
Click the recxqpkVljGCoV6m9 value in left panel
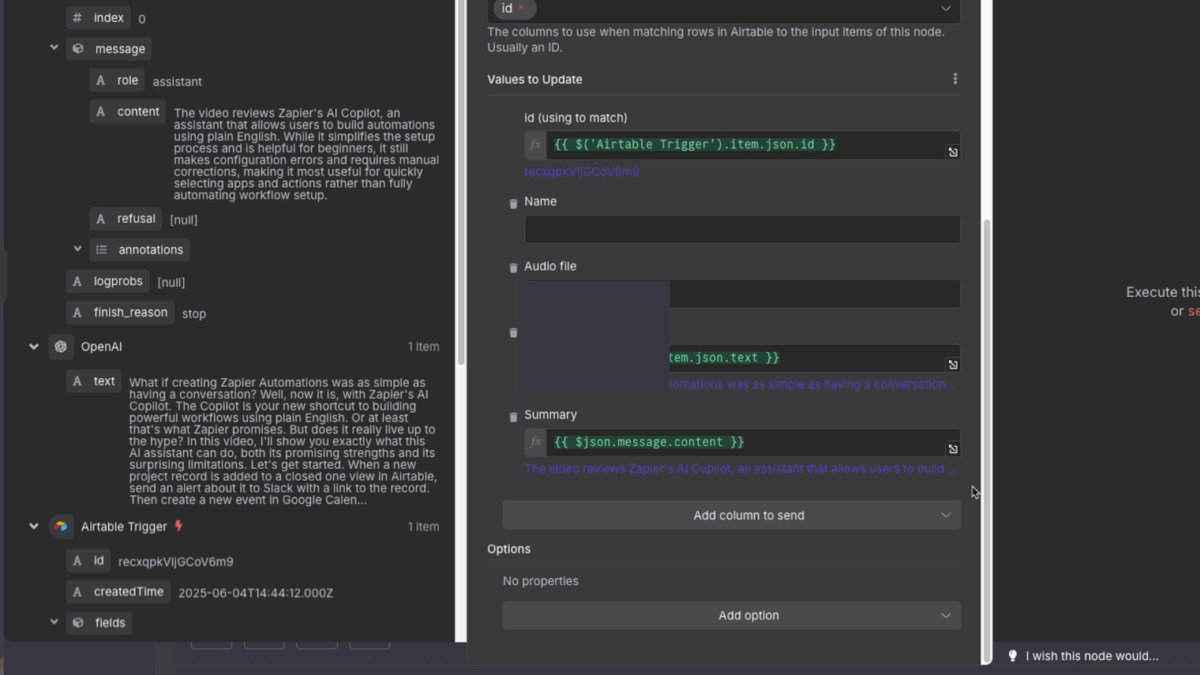[x=176, y=562]
